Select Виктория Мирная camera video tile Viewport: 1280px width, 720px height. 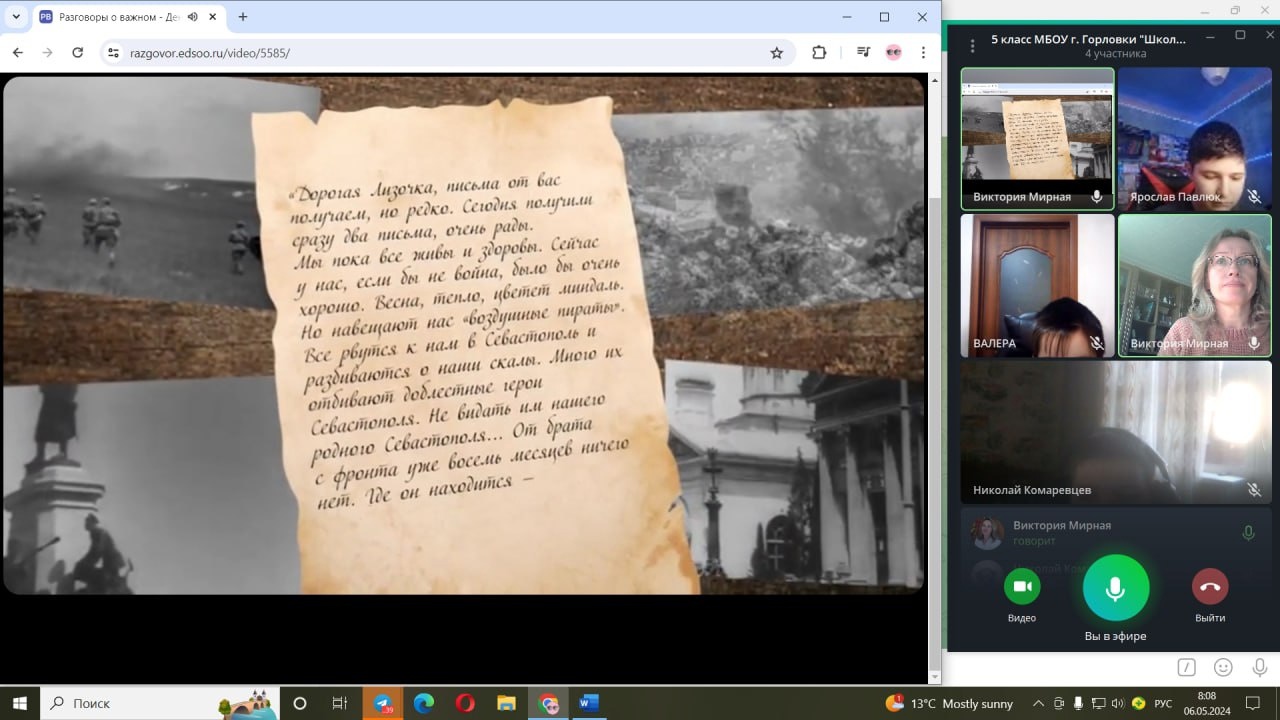point(1194,285)
